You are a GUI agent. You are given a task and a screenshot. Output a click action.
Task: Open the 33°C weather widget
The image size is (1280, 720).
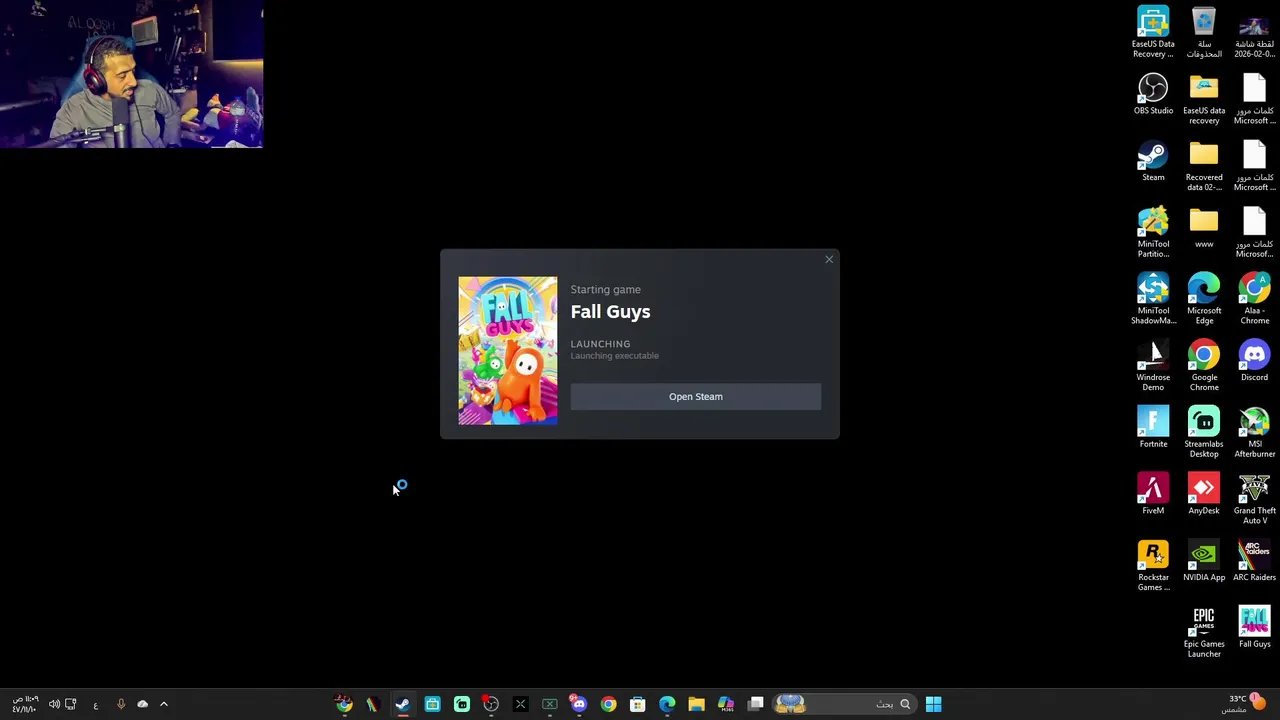1246,704
